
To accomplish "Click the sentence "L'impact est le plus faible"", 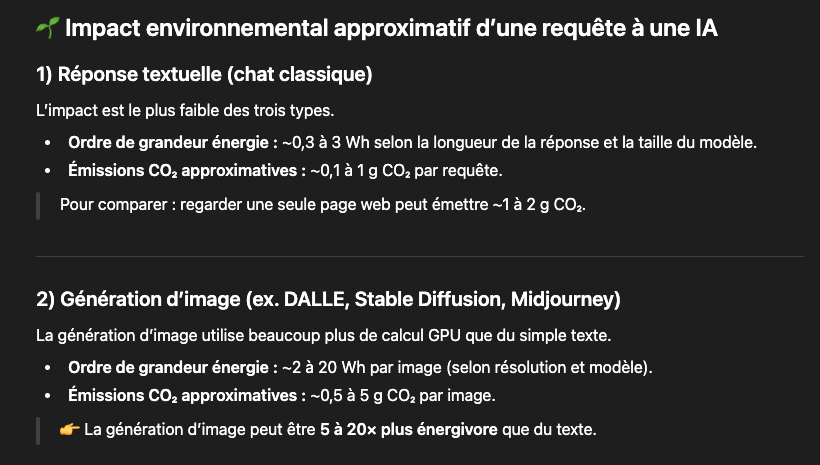I will [x=199, y=108].
